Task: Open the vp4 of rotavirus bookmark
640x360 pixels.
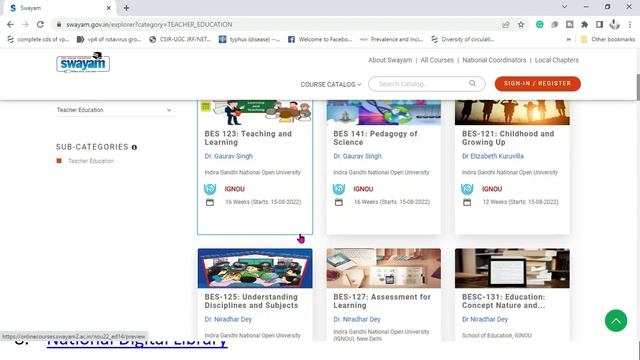Action: 109,39
